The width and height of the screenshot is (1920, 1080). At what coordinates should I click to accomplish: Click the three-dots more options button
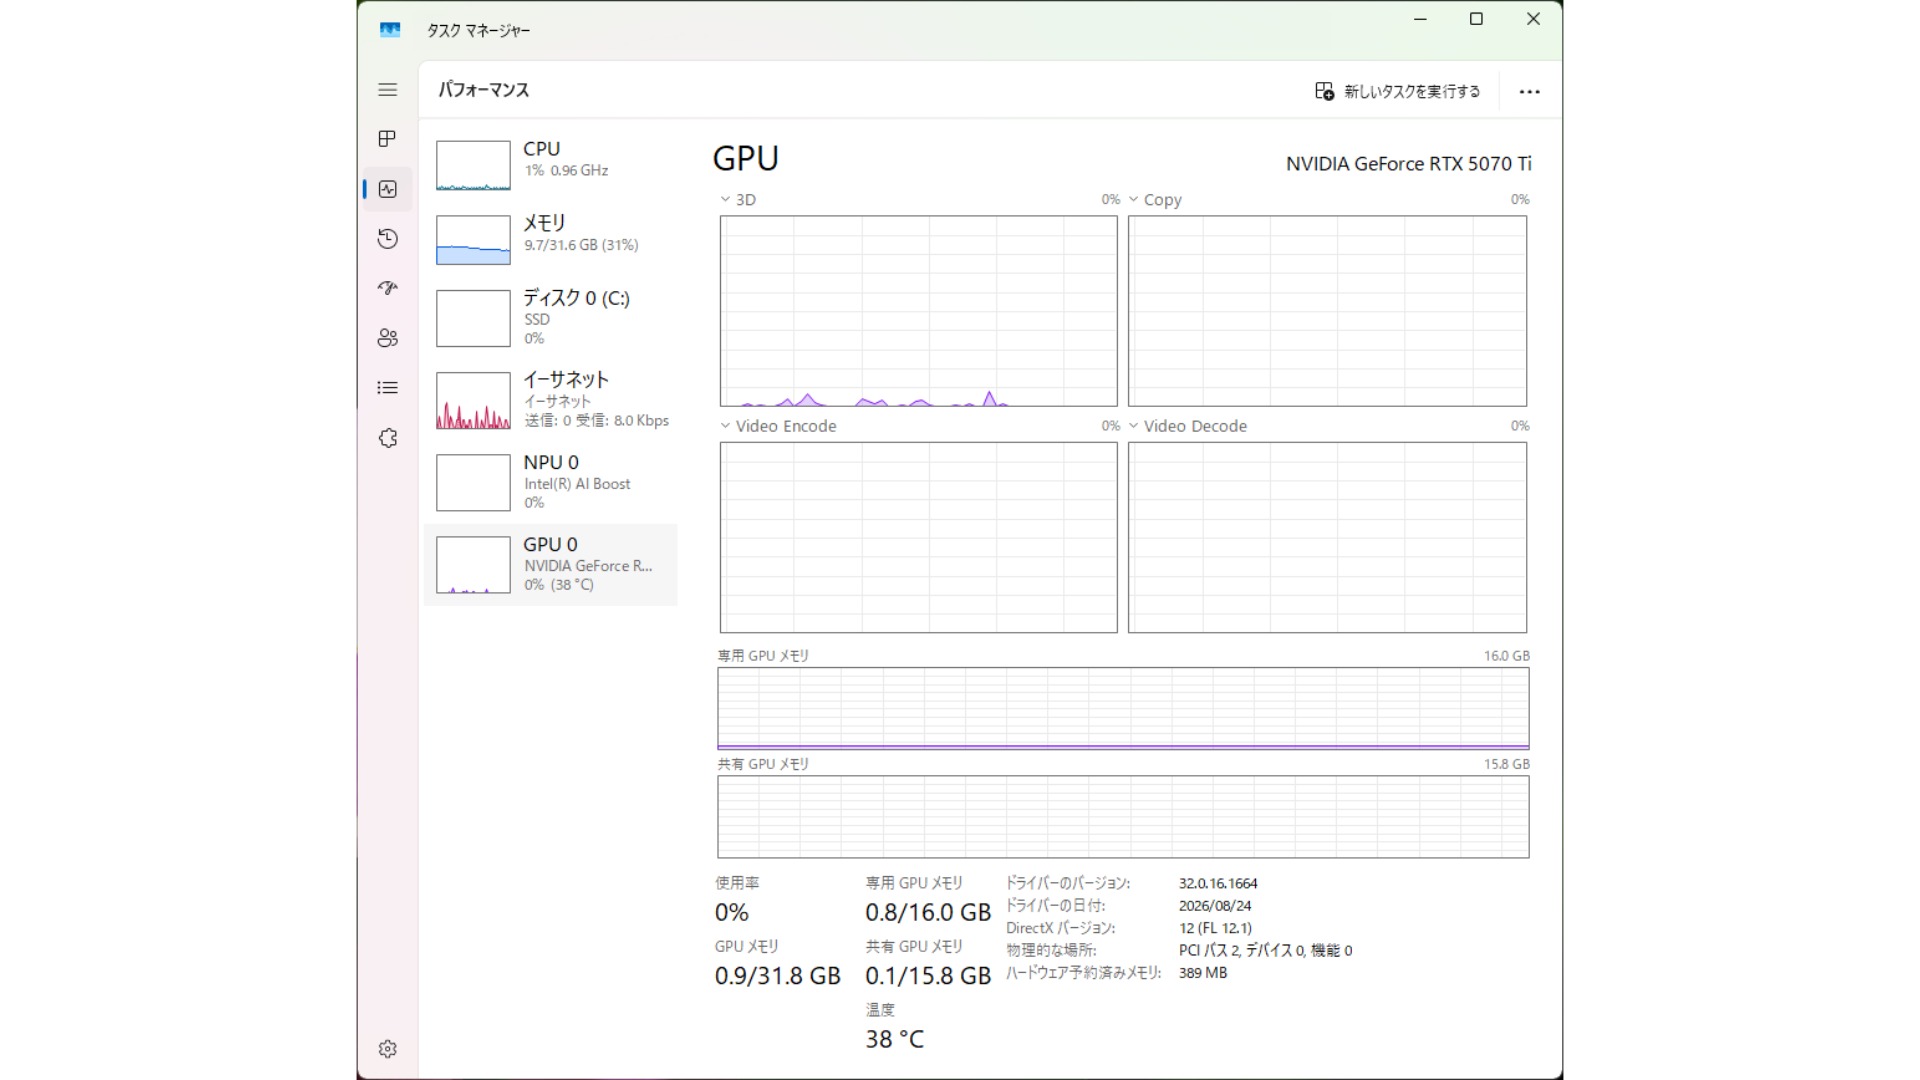click(1529, 91)
